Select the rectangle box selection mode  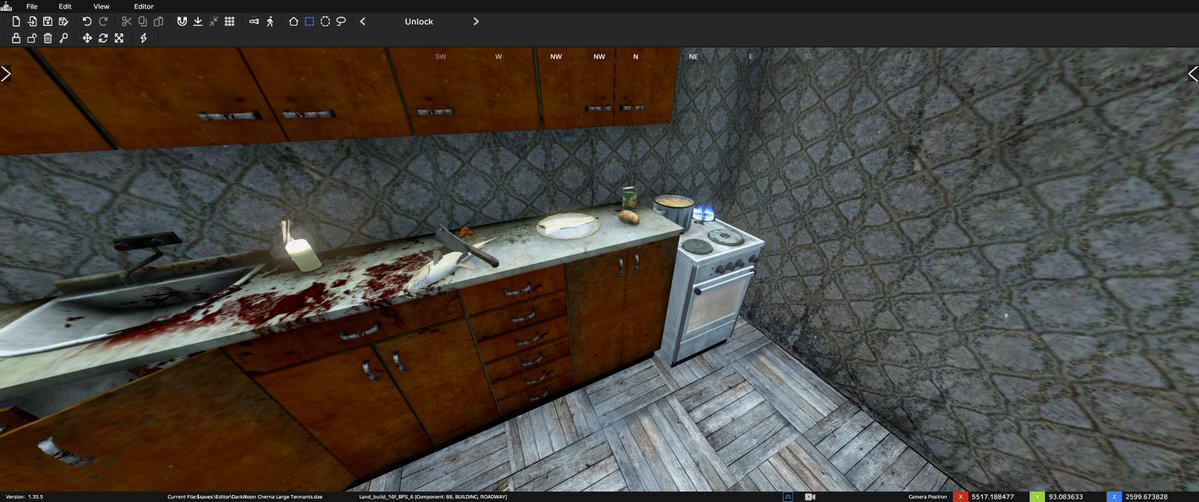pos(309,21)
